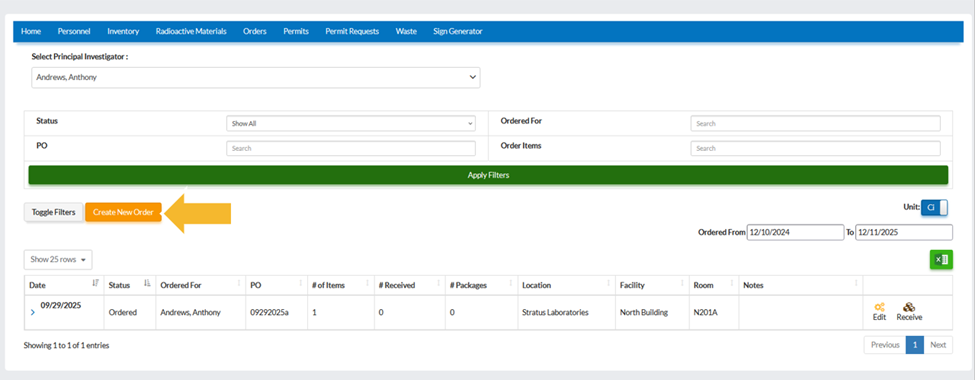
Task: Open Select Principal Investigator dropdown
Action: (x=256, y=78)
